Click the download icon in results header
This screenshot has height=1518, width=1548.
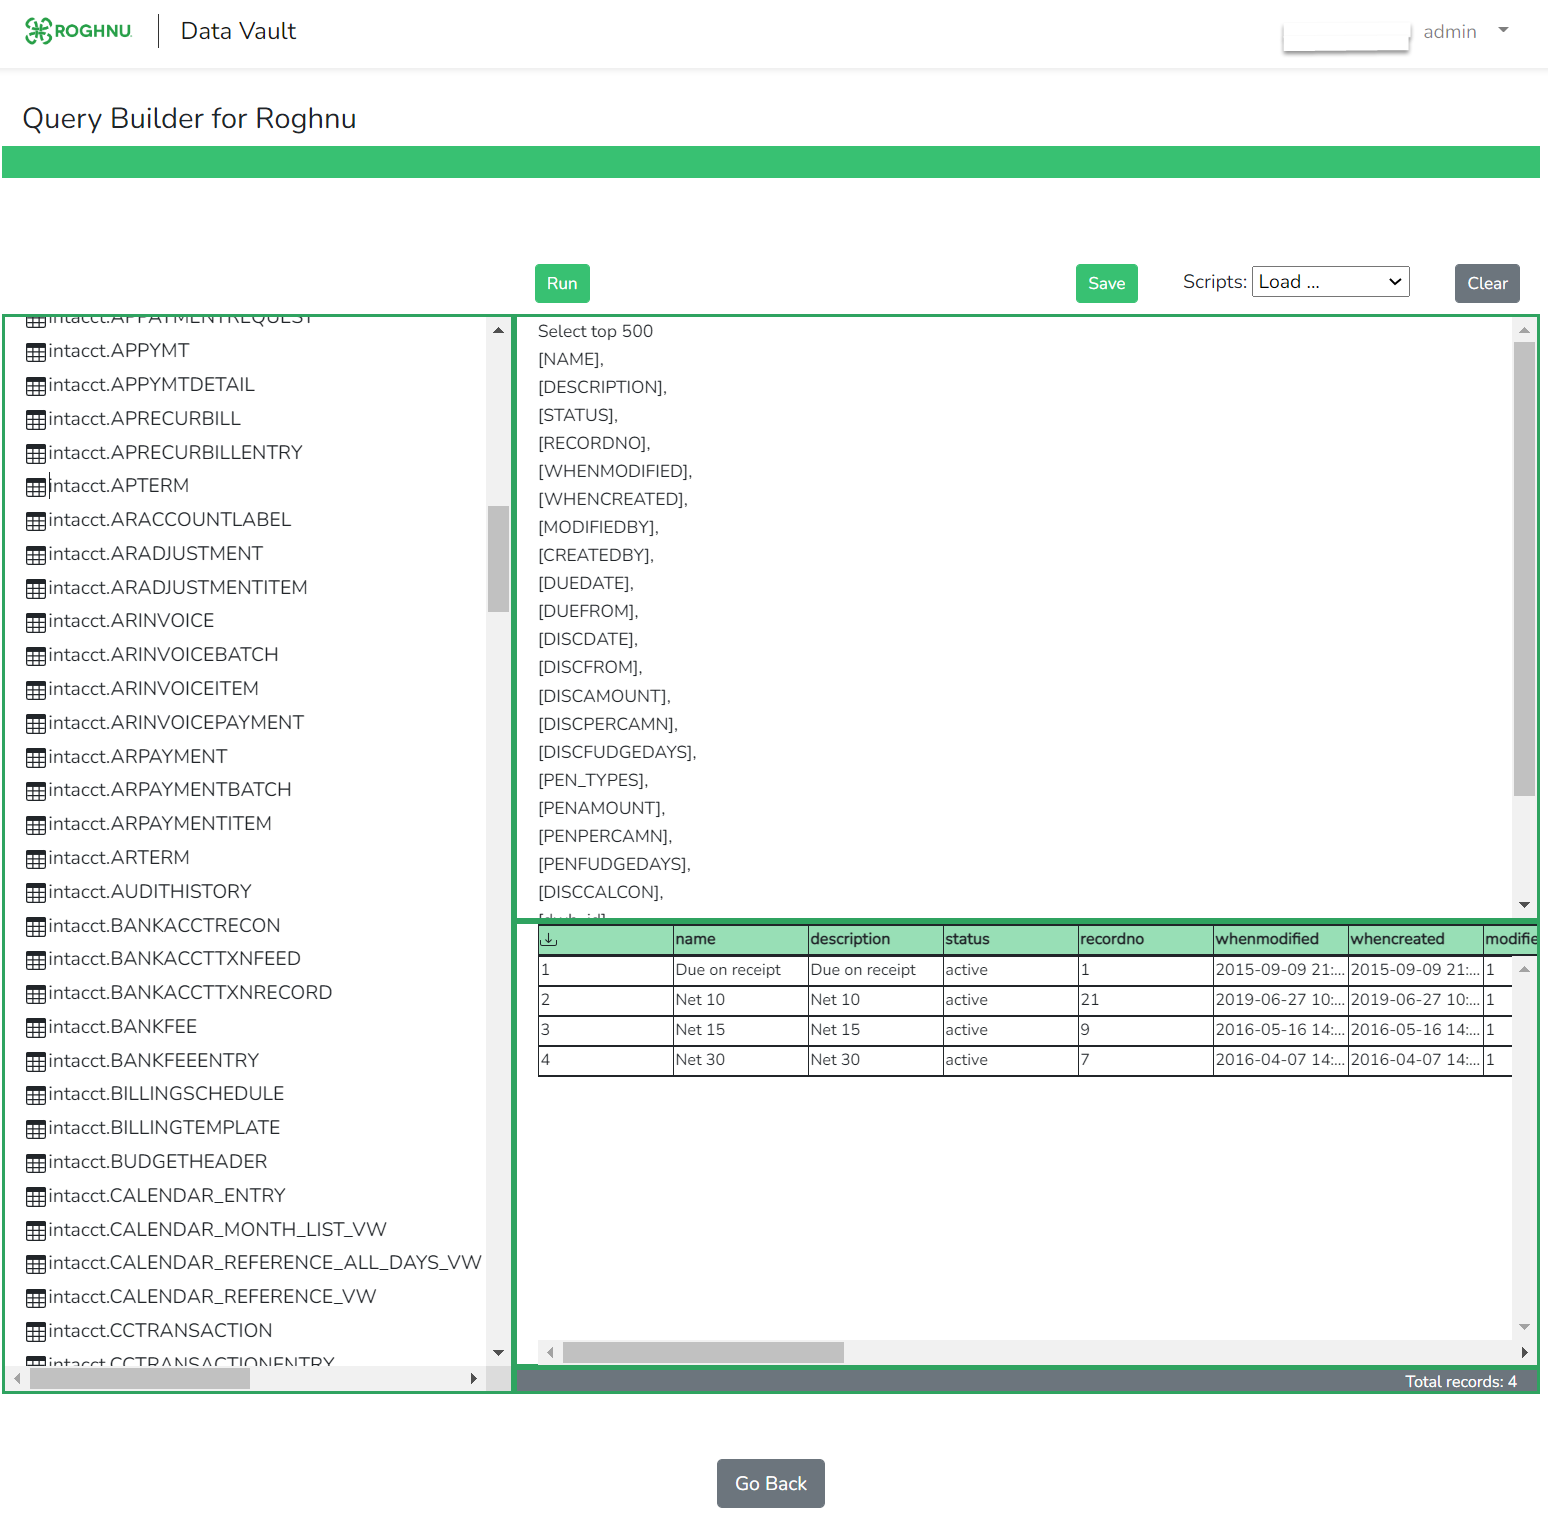(x=548, y=939)
